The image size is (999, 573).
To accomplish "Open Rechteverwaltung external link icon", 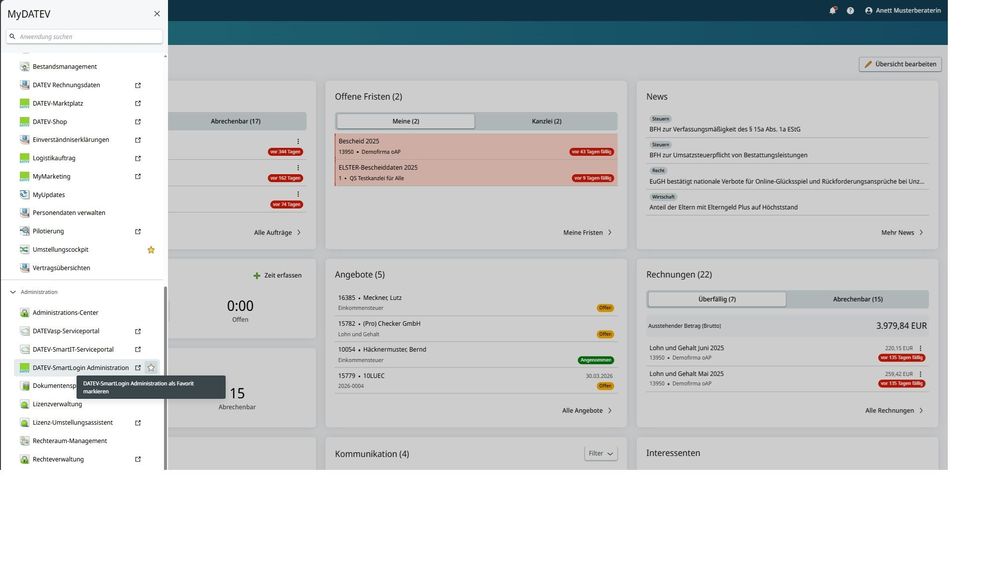I will point(138,460).
